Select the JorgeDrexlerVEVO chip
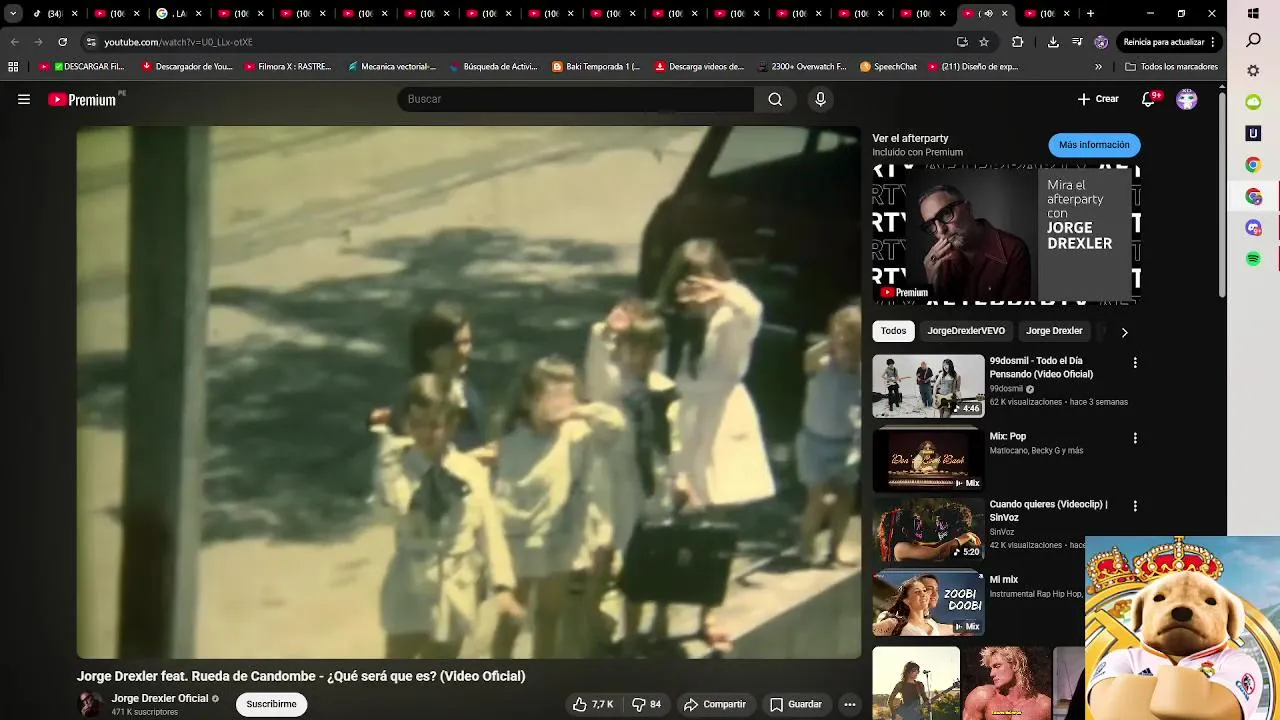Image resolution: width=1280 pixels, height=720 pixels. click(966, 331)
